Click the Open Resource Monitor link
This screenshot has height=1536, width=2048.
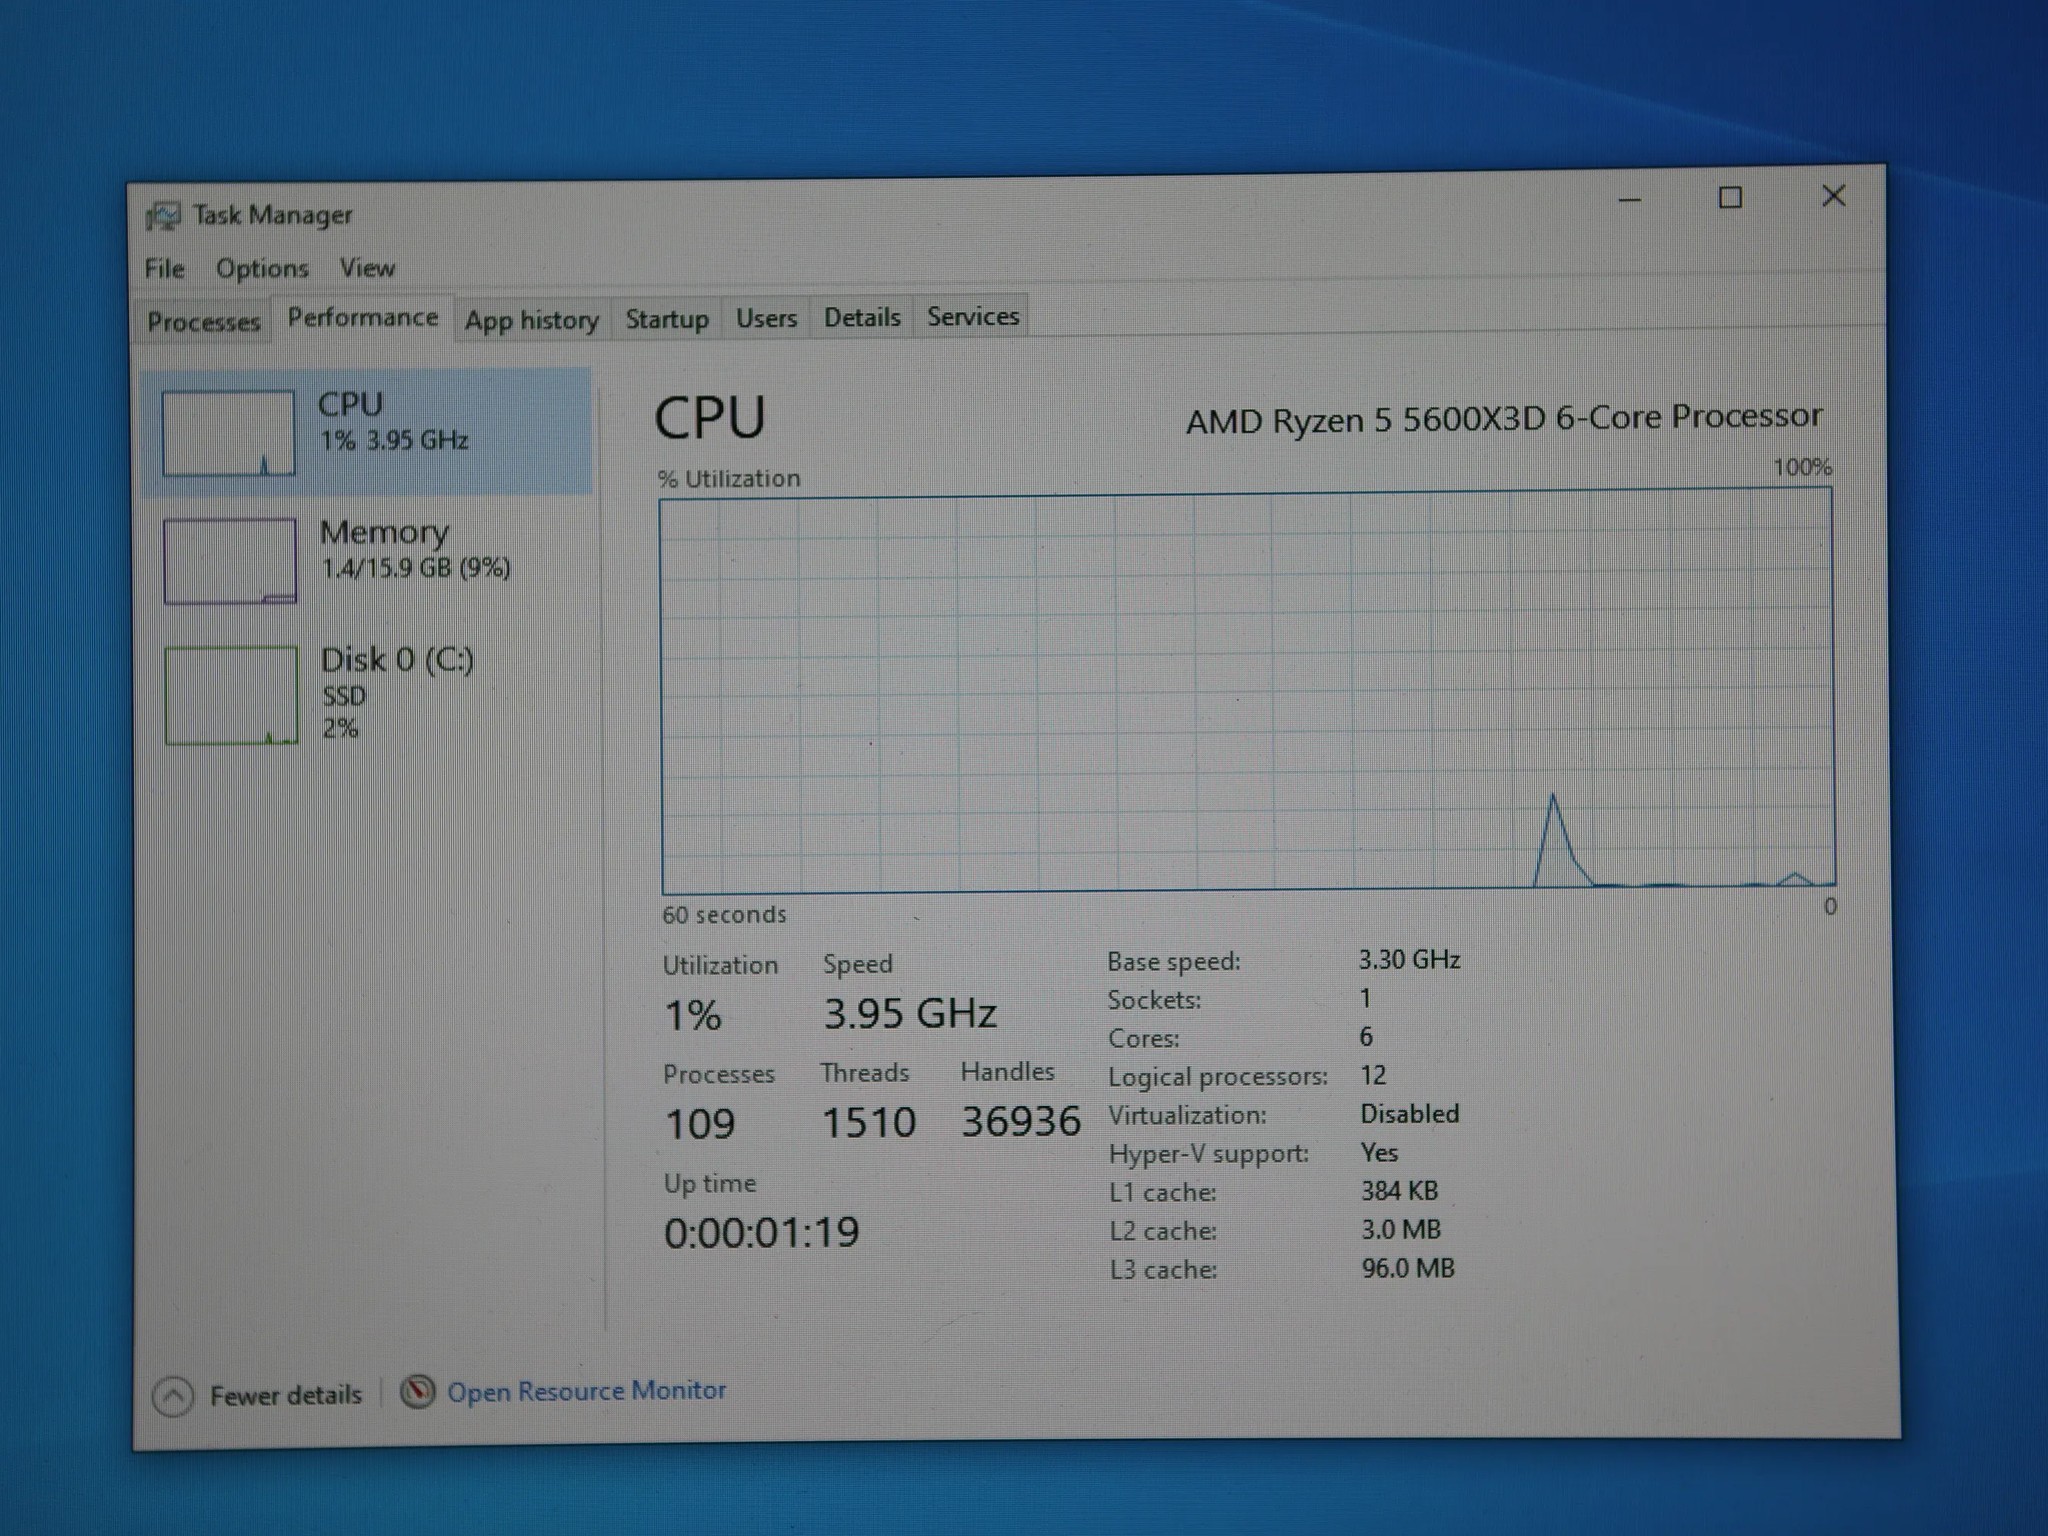click(586, 1390)
